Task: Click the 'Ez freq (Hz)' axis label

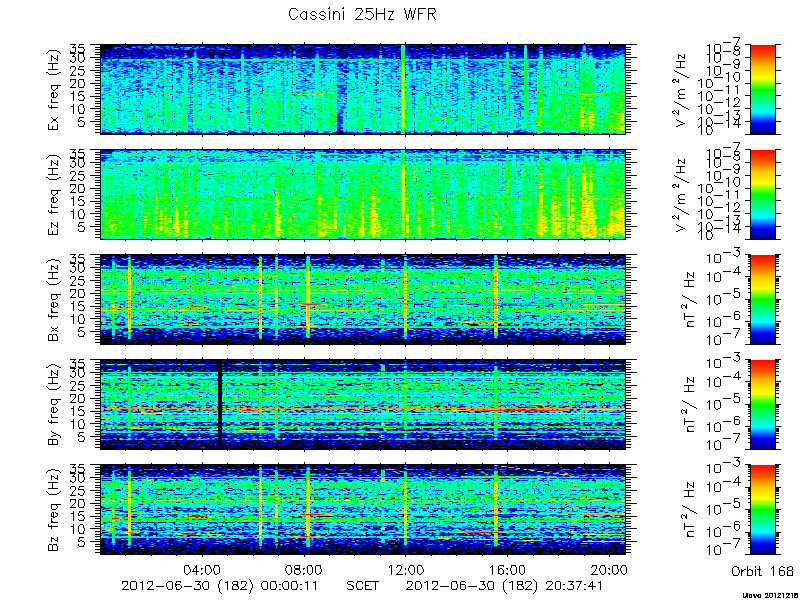Action: pyautogui.click(x=54, y=194)
